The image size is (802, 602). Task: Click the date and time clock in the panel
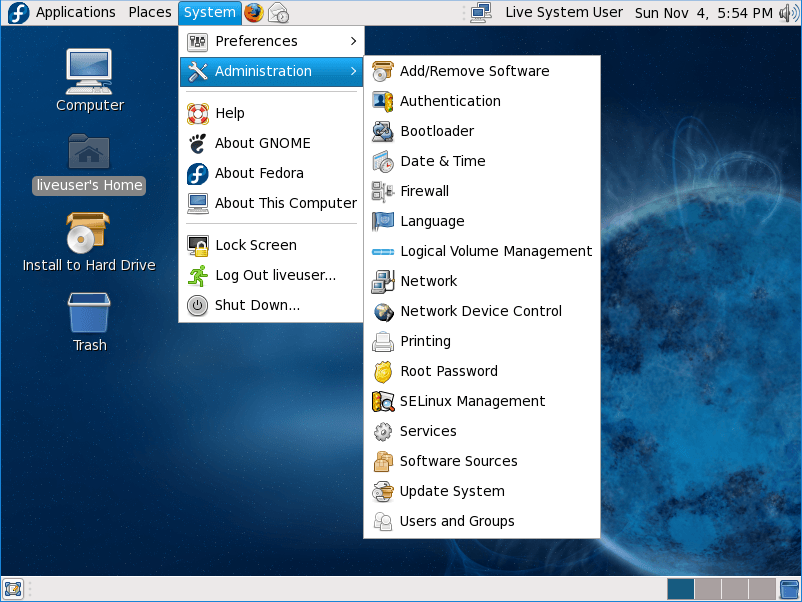[x=704, y=13]
